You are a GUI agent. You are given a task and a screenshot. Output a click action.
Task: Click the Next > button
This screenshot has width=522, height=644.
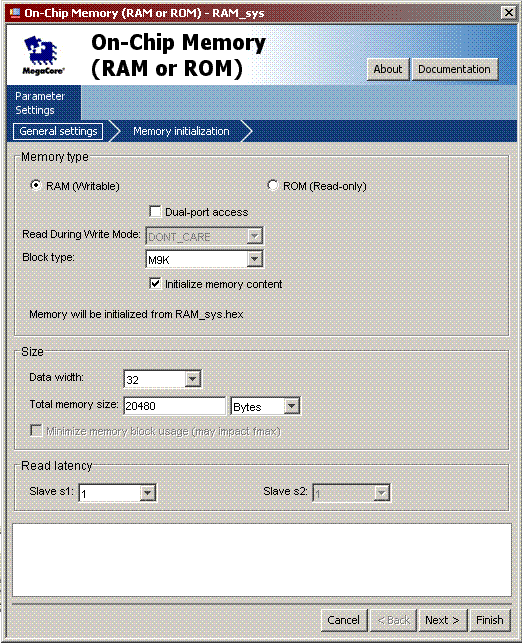click(442, 620)
